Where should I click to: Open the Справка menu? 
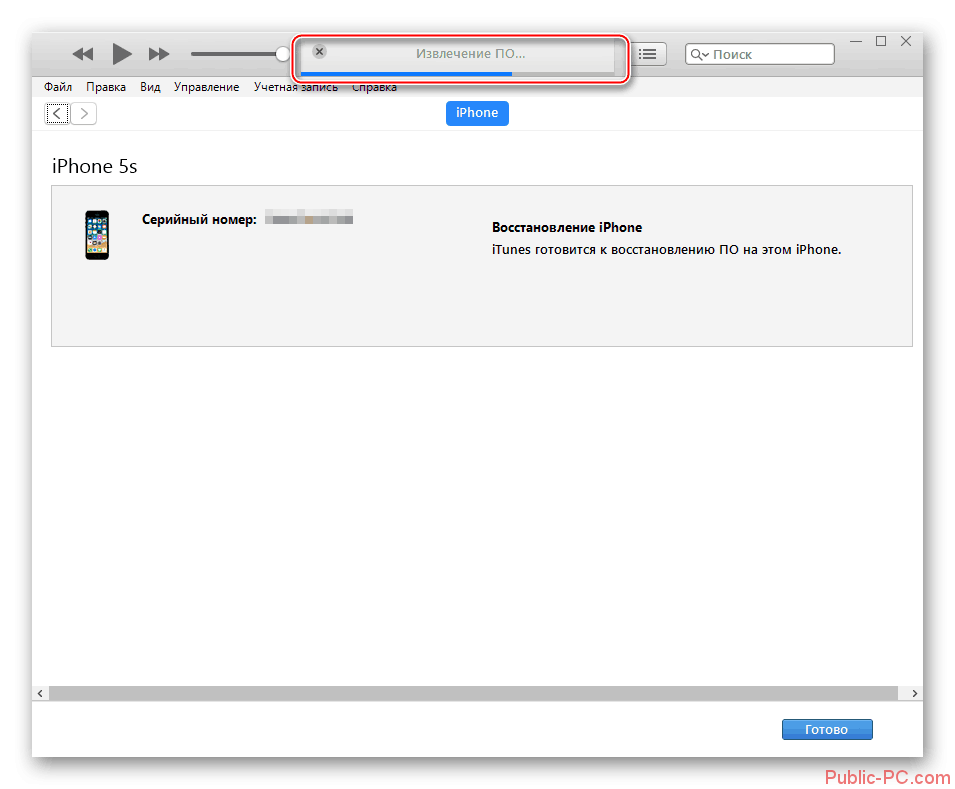point(374,87)
